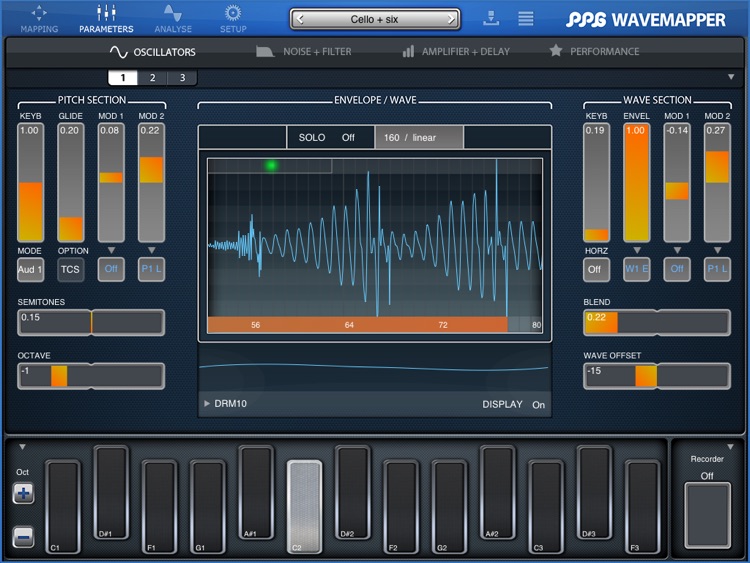
Task: Select oscillator 2 tab
Action: 152,77
